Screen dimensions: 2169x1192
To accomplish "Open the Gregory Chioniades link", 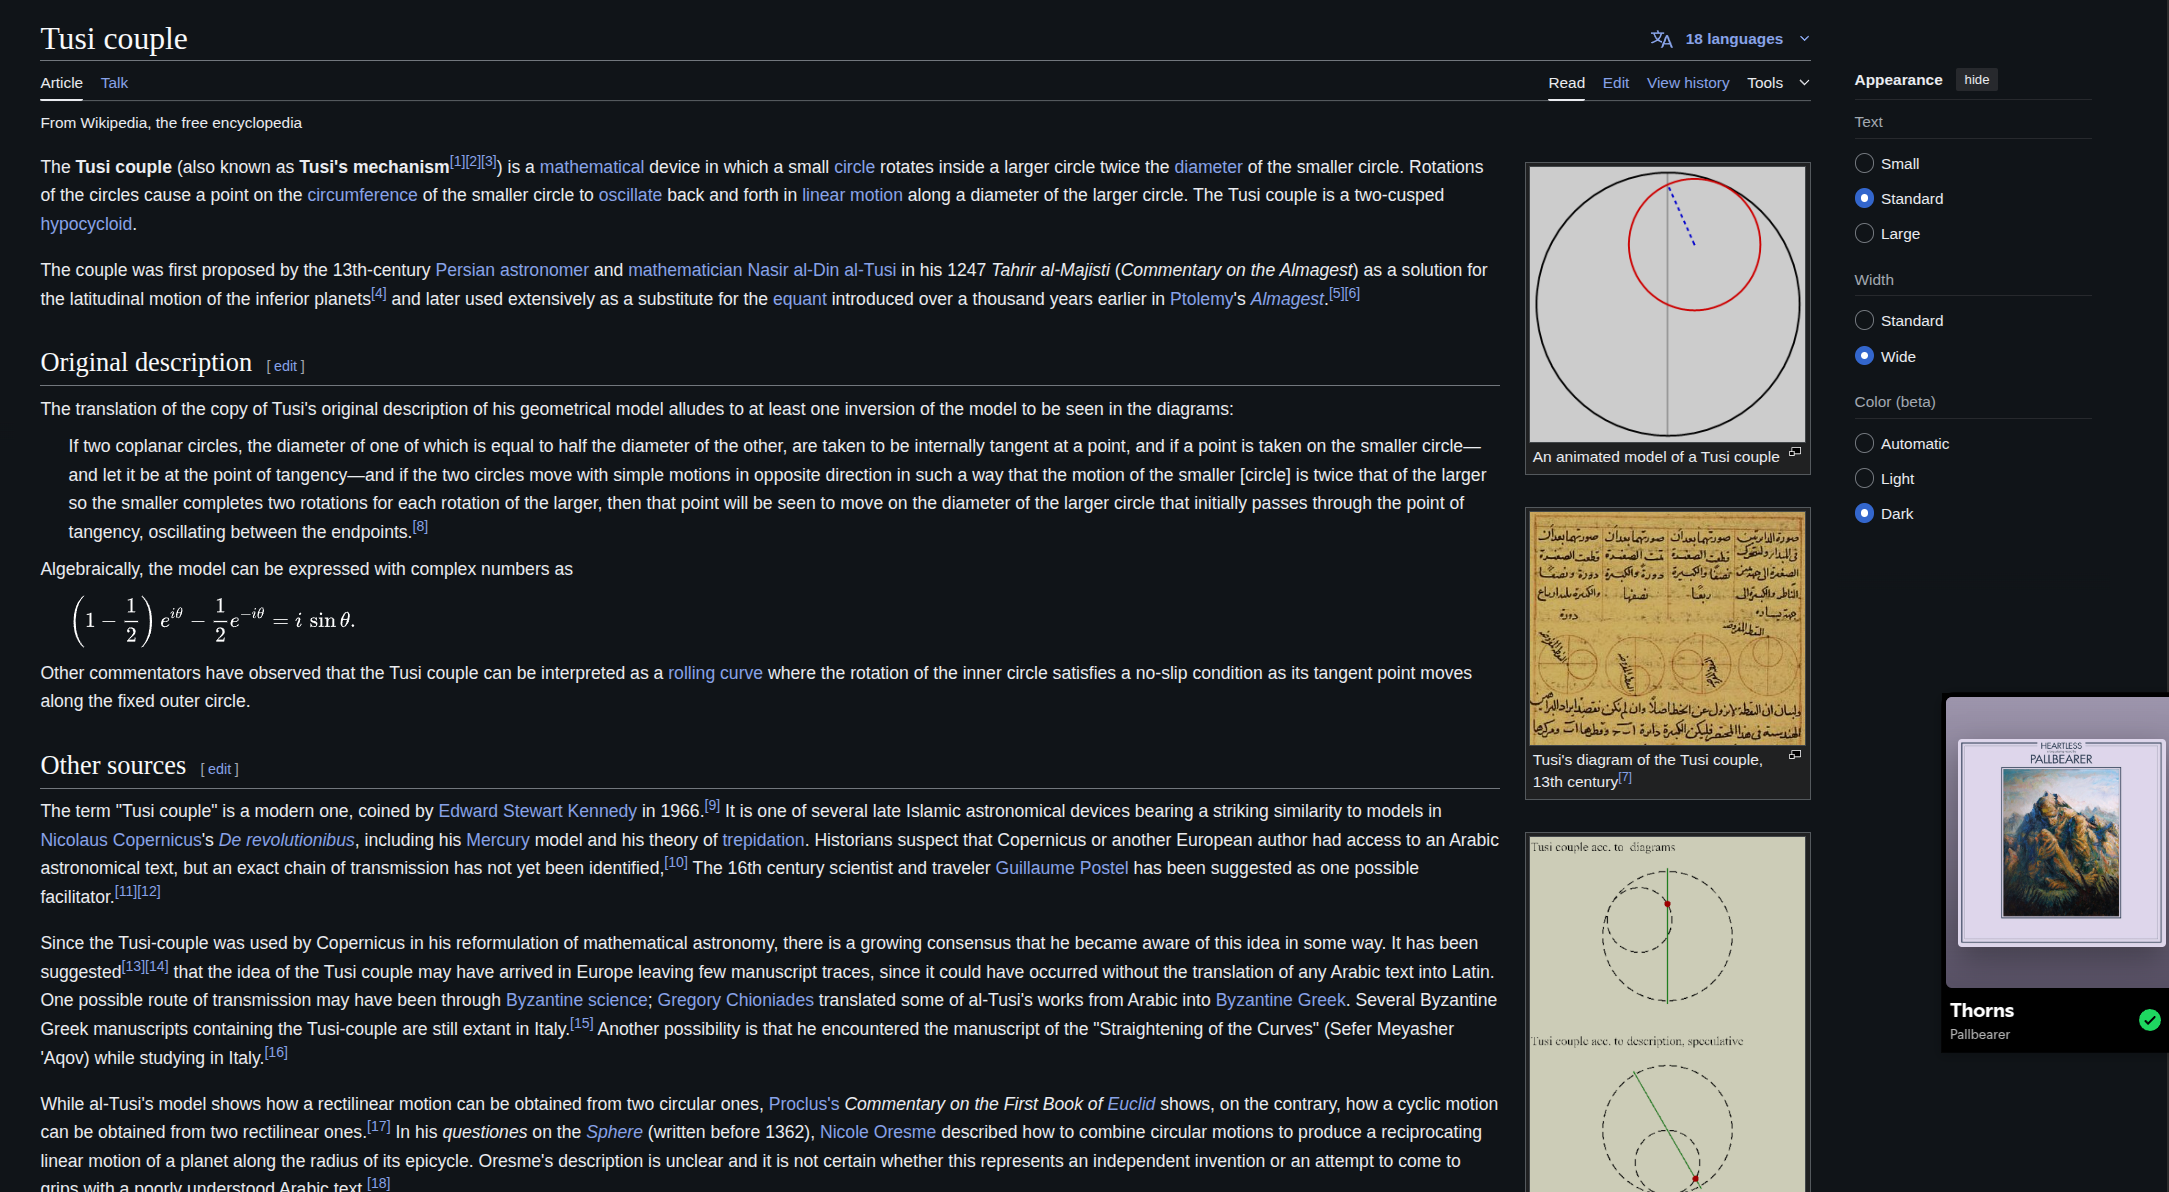I will [735, 1000].
